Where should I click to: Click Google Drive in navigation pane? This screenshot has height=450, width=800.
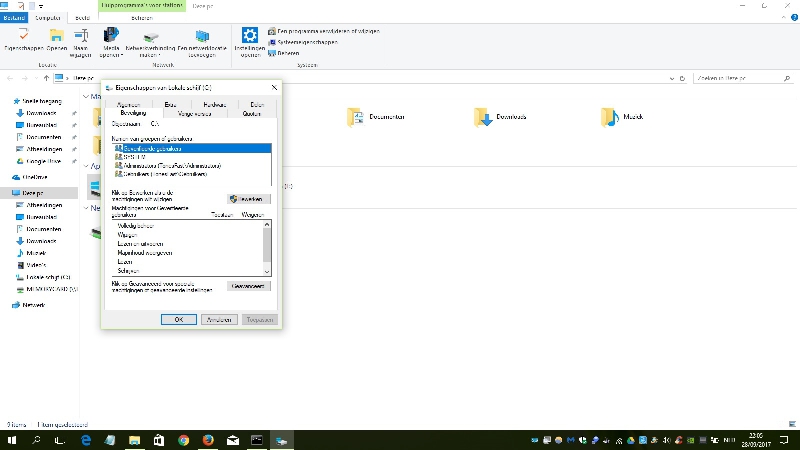(x=39, y=161)
